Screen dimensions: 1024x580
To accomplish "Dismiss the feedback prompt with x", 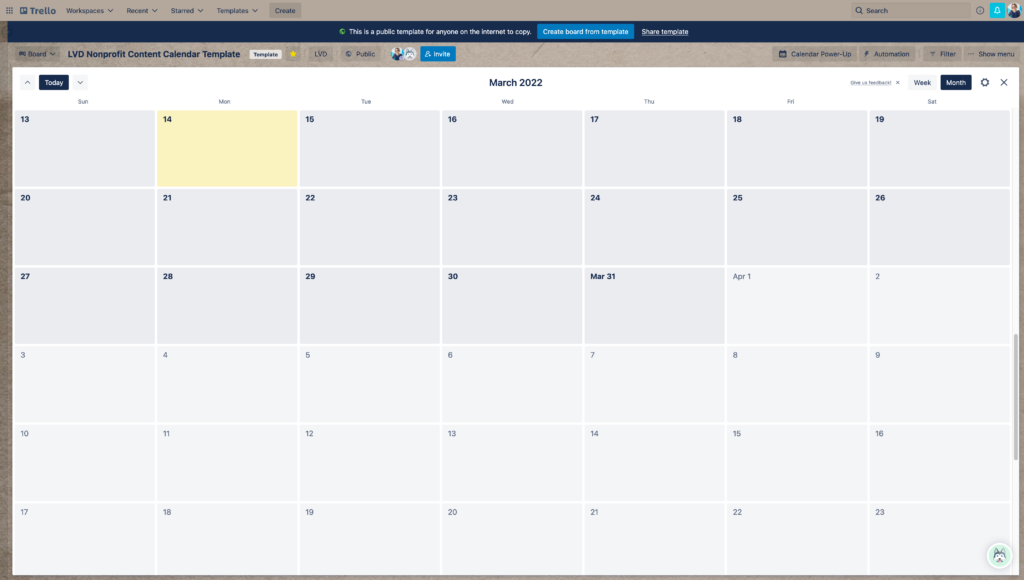I will [x=897, y=83].
